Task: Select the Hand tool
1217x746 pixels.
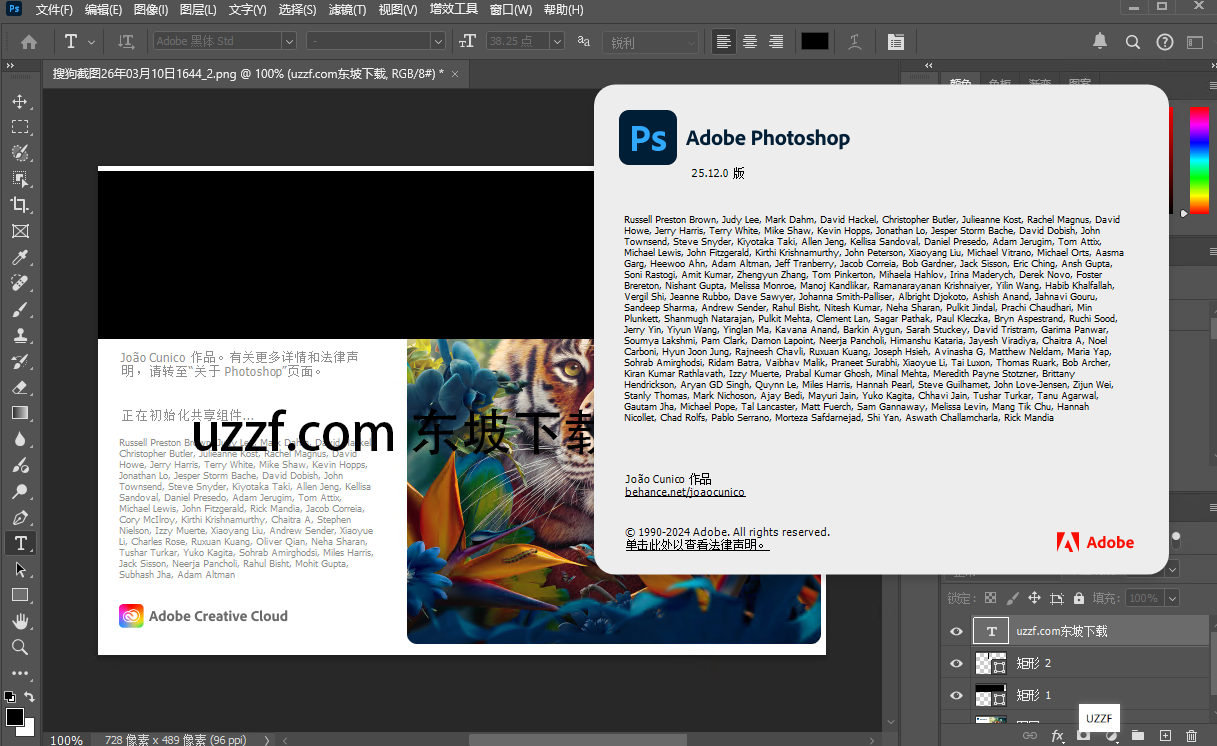Action: pos(21,621)
